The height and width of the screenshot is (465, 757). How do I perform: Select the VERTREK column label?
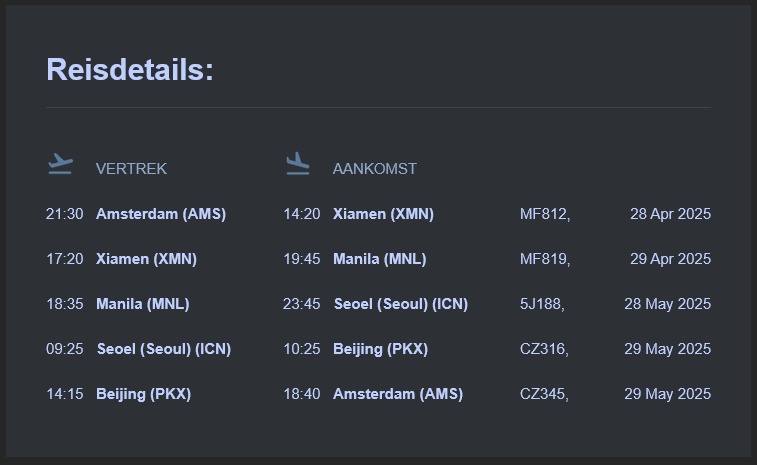coord(131,169)
